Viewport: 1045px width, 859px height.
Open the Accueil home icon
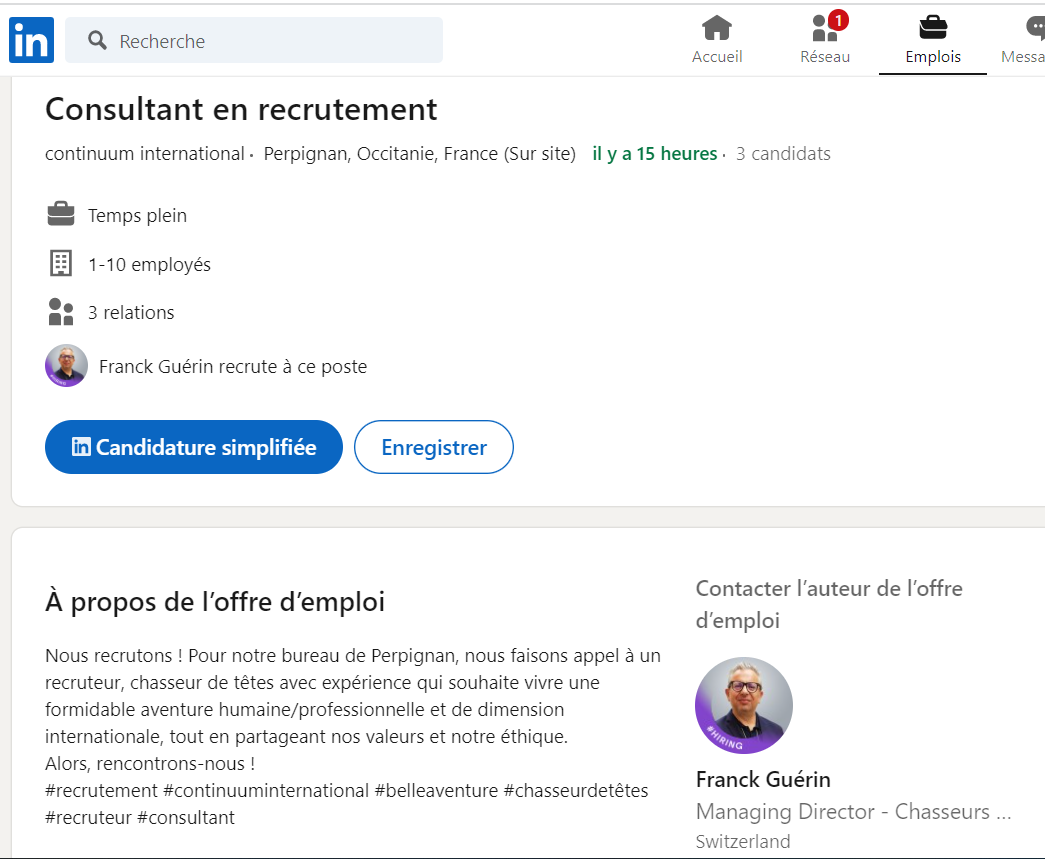click(x=717, y=28)
